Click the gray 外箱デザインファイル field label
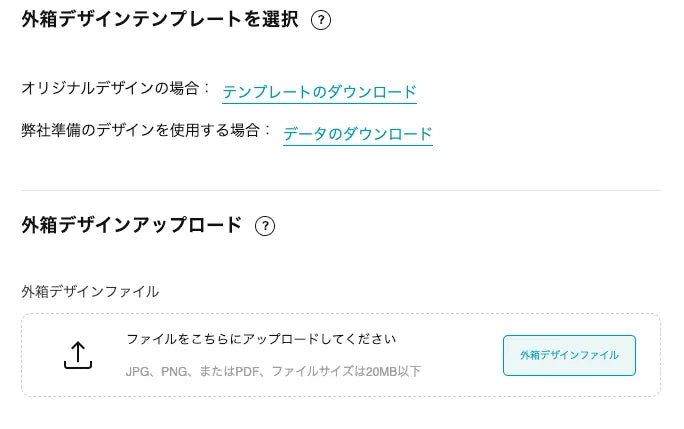Screen dimensions: 684x429 [x=90, y=292]
